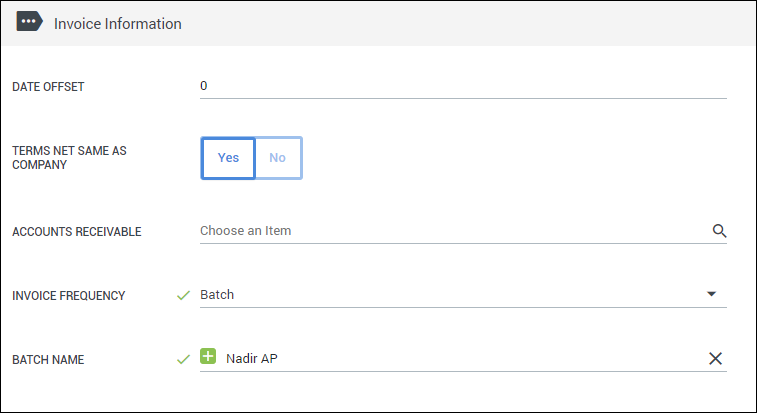Click the Batch value in Invoice Frequency
The height and width of the screenshot is (413, 757).
tap(217, 295)
